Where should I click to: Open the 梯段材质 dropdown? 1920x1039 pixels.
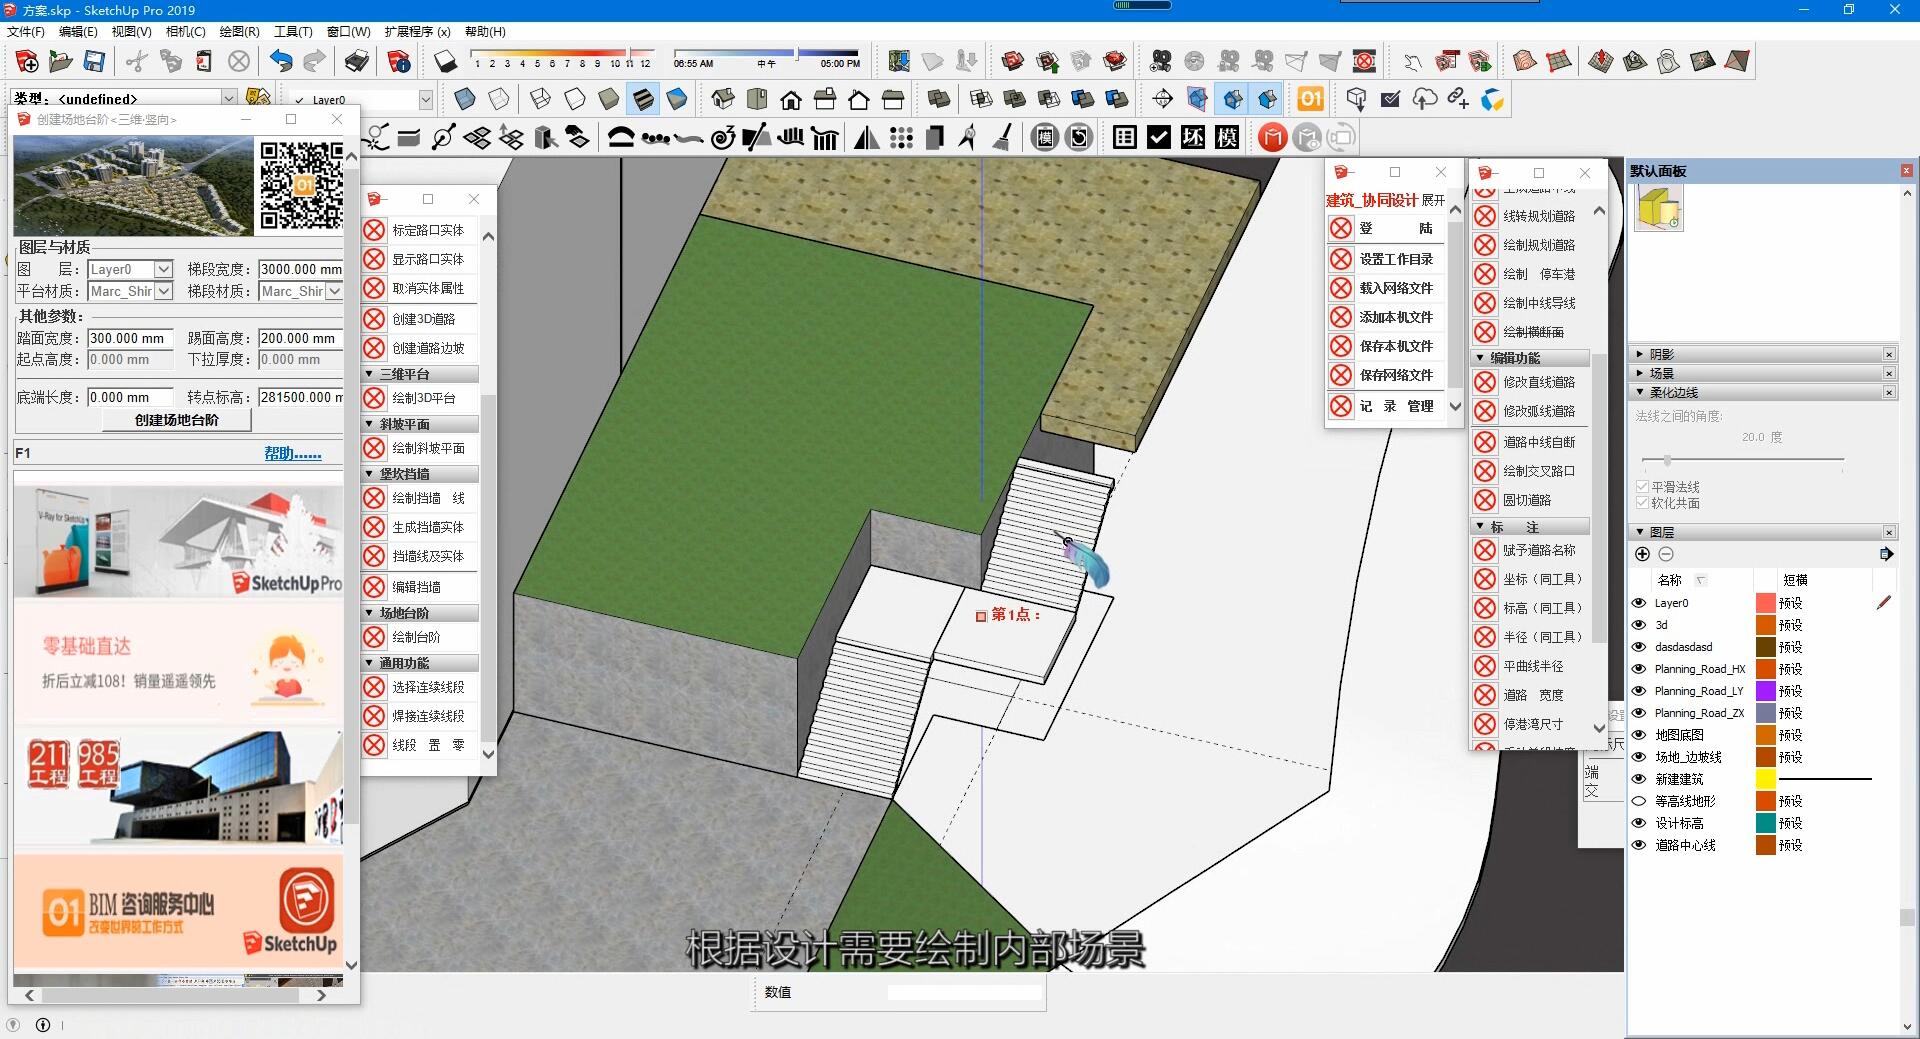pos(335,291)
